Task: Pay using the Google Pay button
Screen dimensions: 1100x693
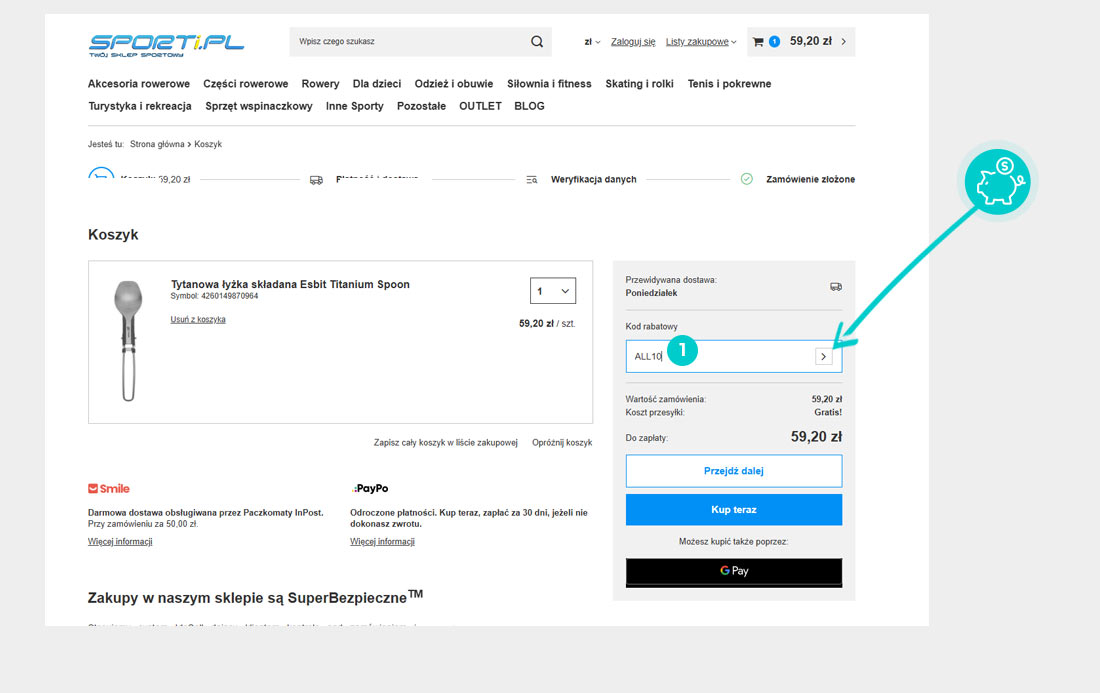Action: click(x=733, y=571)
